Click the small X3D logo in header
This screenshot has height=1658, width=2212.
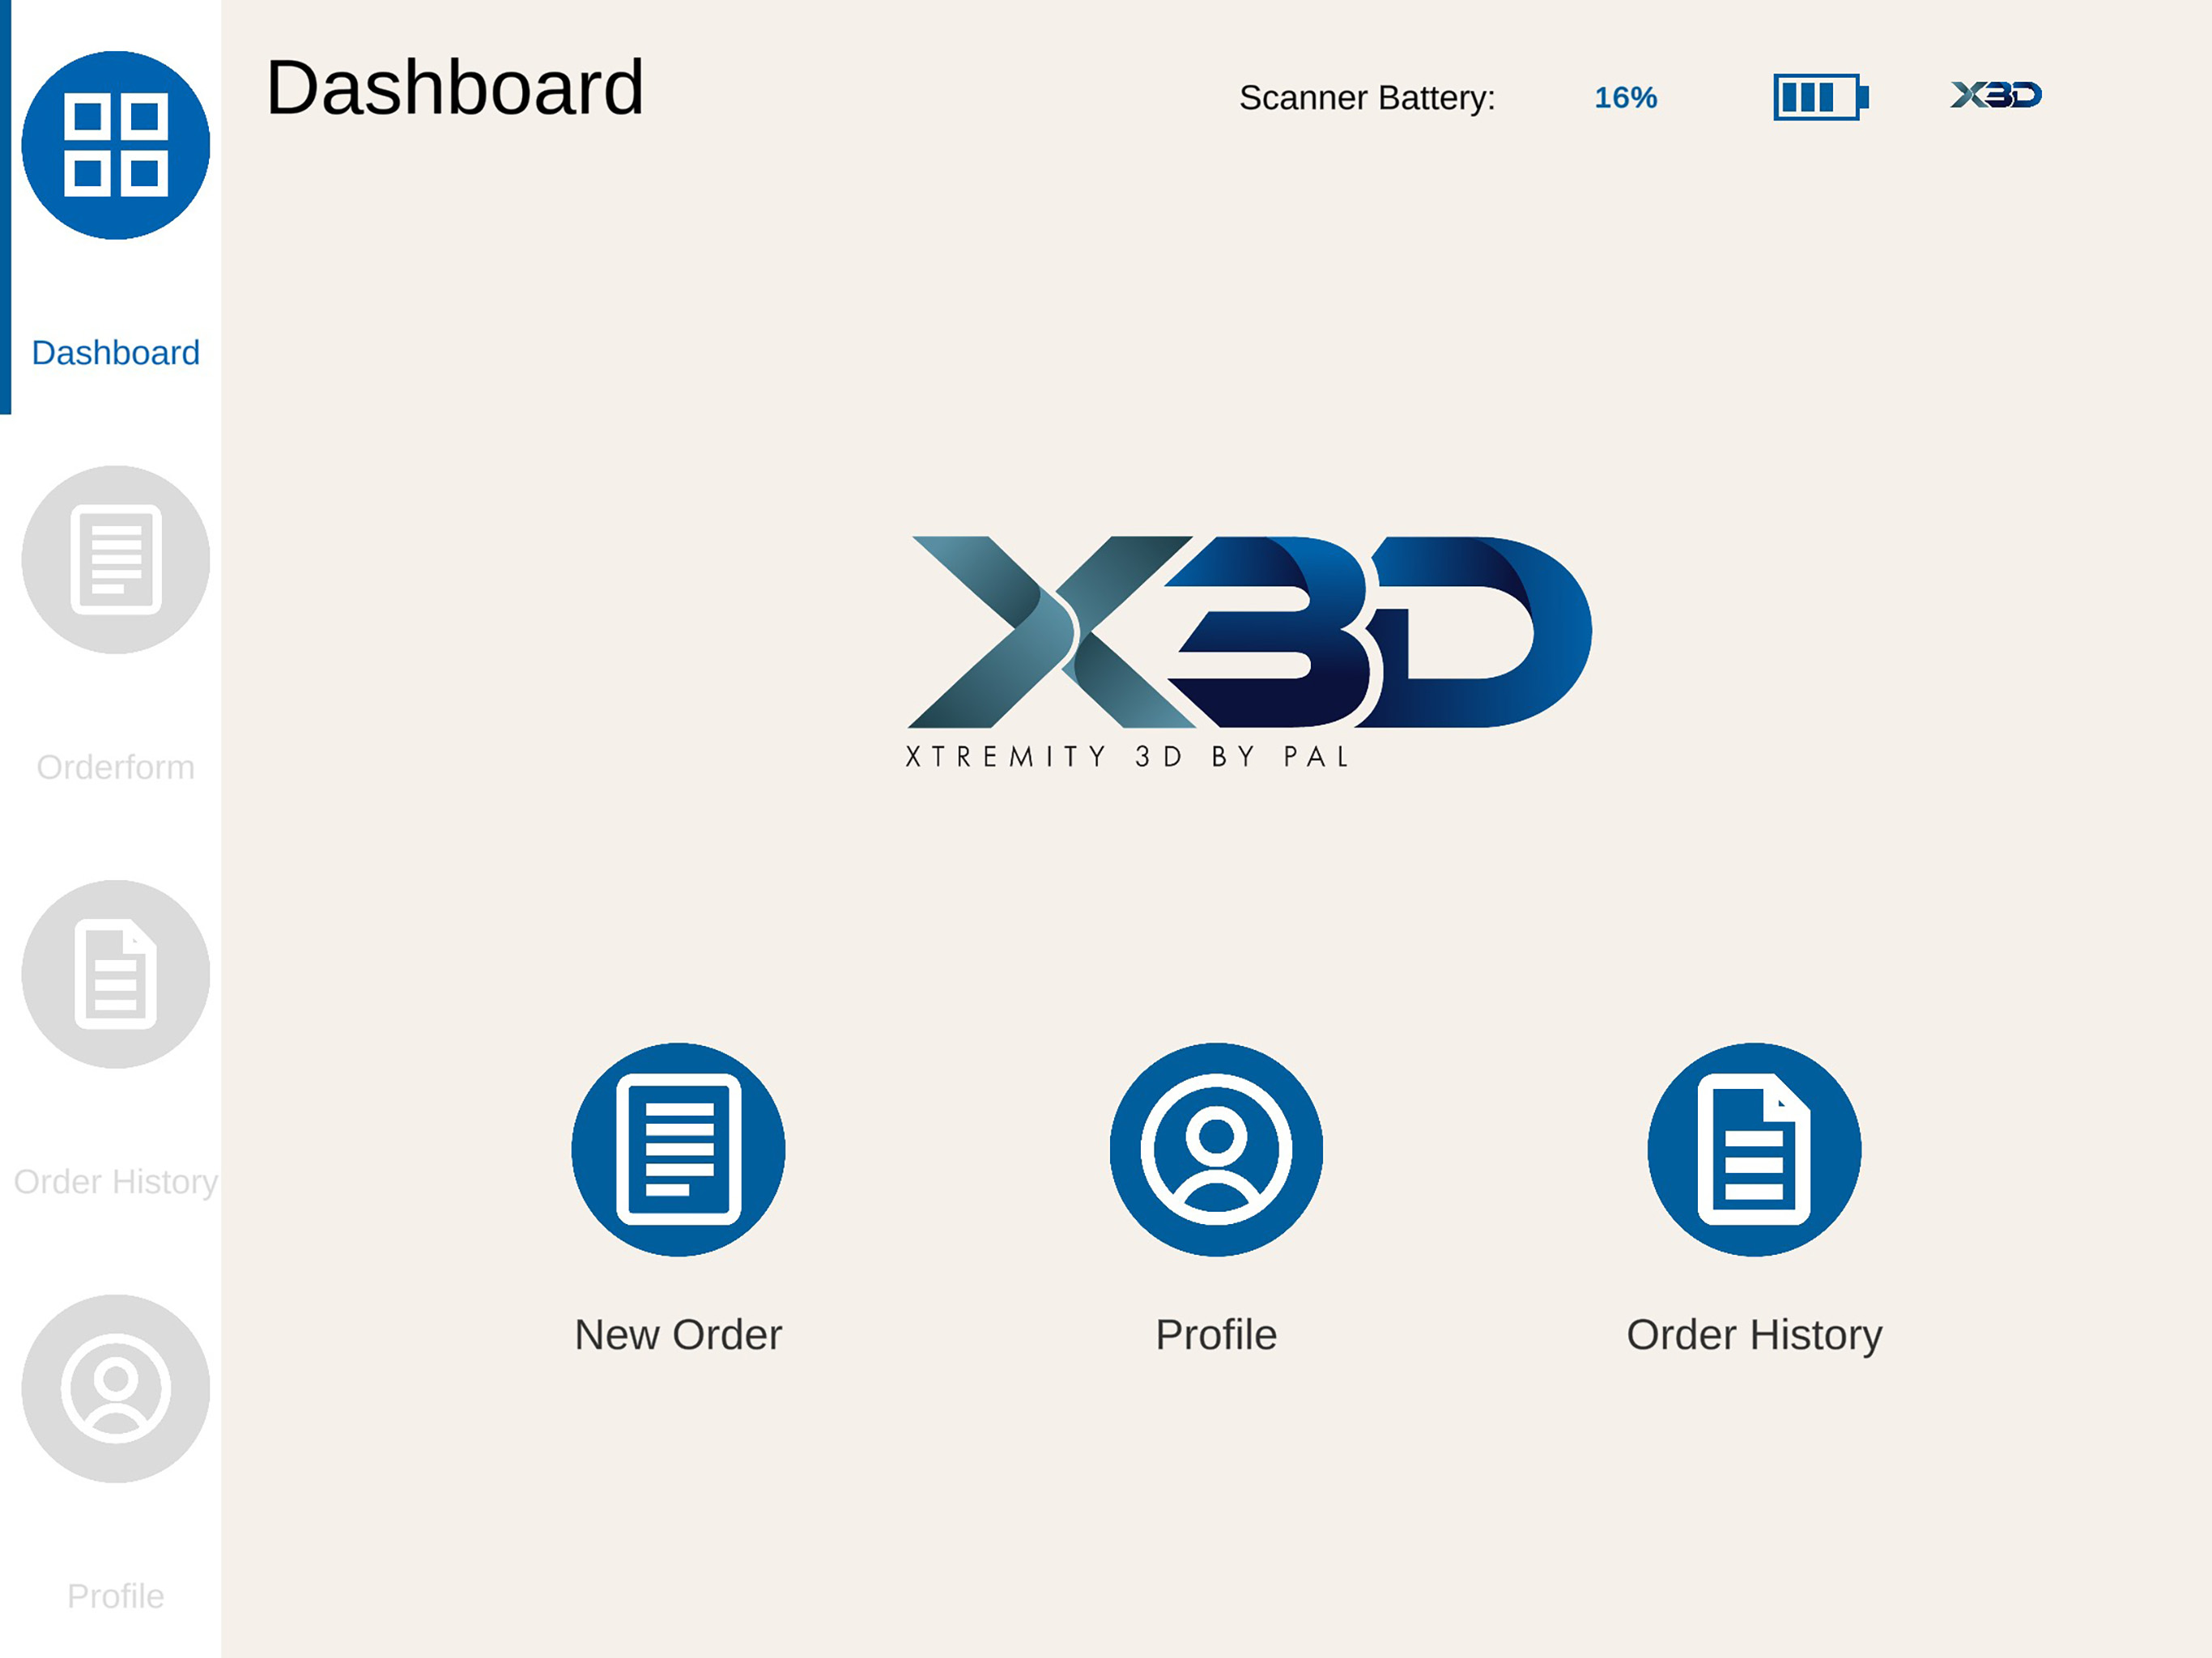[x=1996, y=95]
